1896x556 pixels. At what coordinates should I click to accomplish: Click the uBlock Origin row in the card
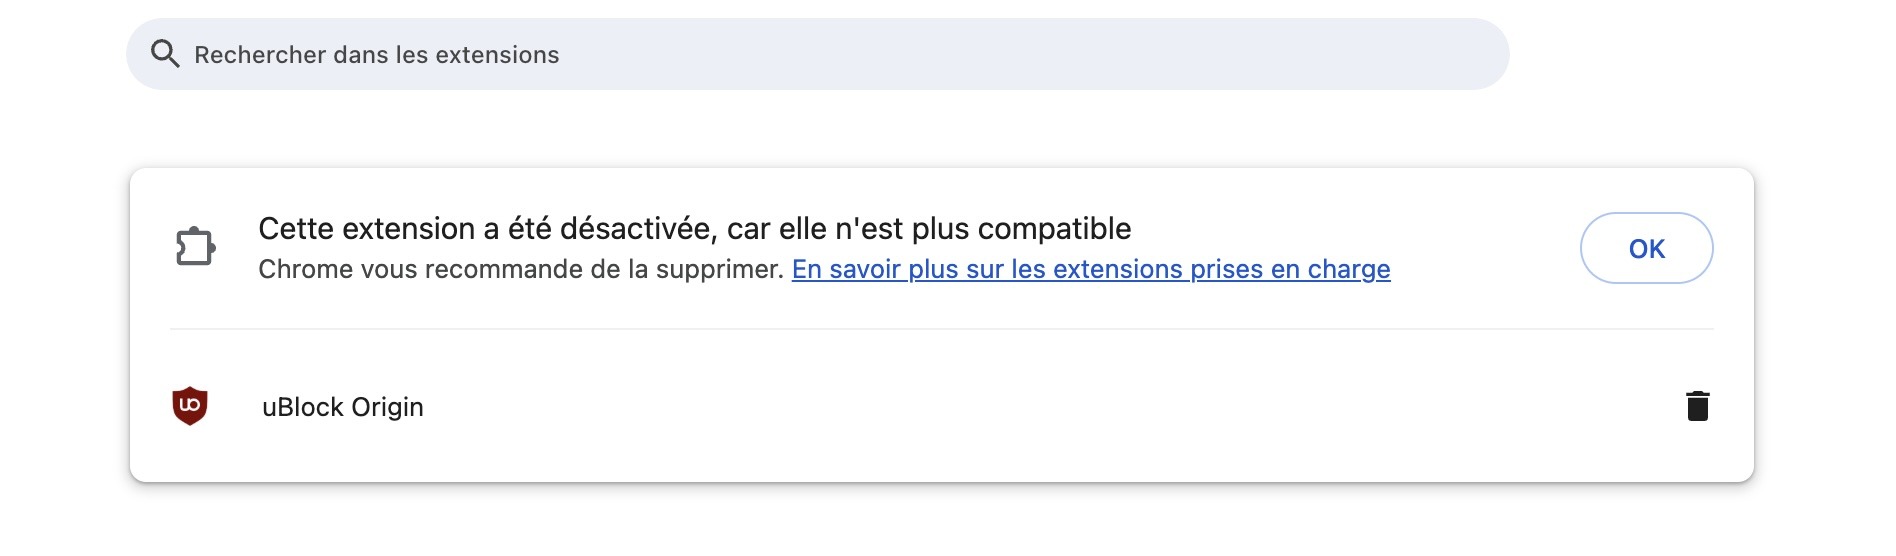point(942,406)
